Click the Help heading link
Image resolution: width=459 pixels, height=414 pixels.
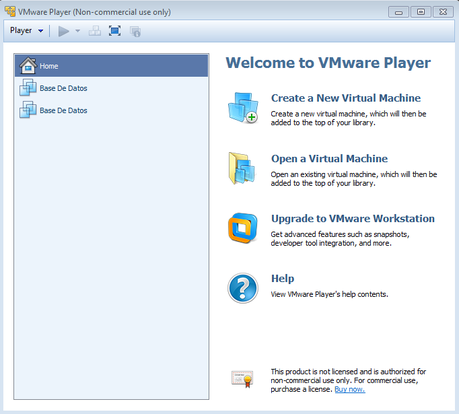tap(283, 279)
